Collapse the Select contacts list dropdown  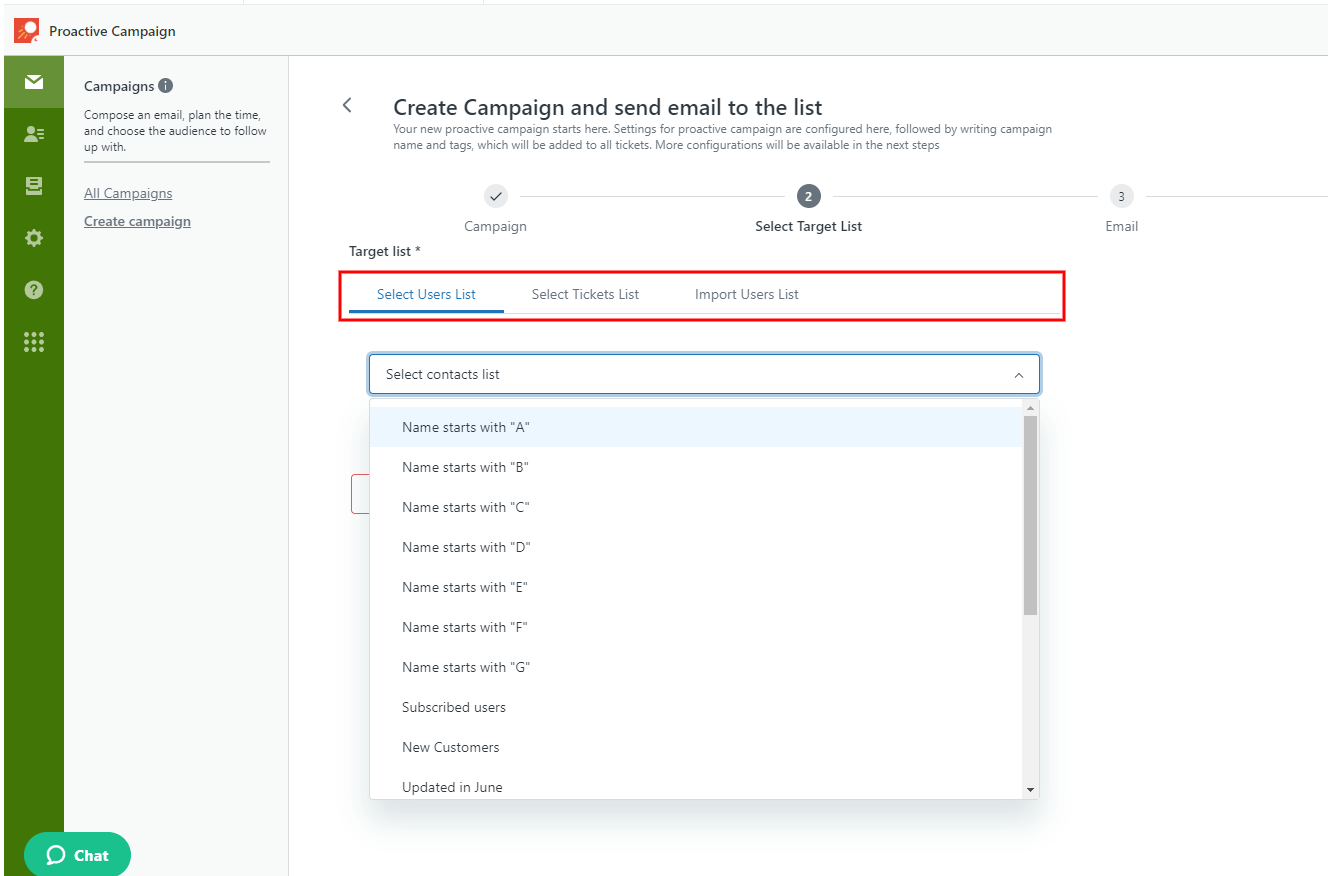point(704,374)
